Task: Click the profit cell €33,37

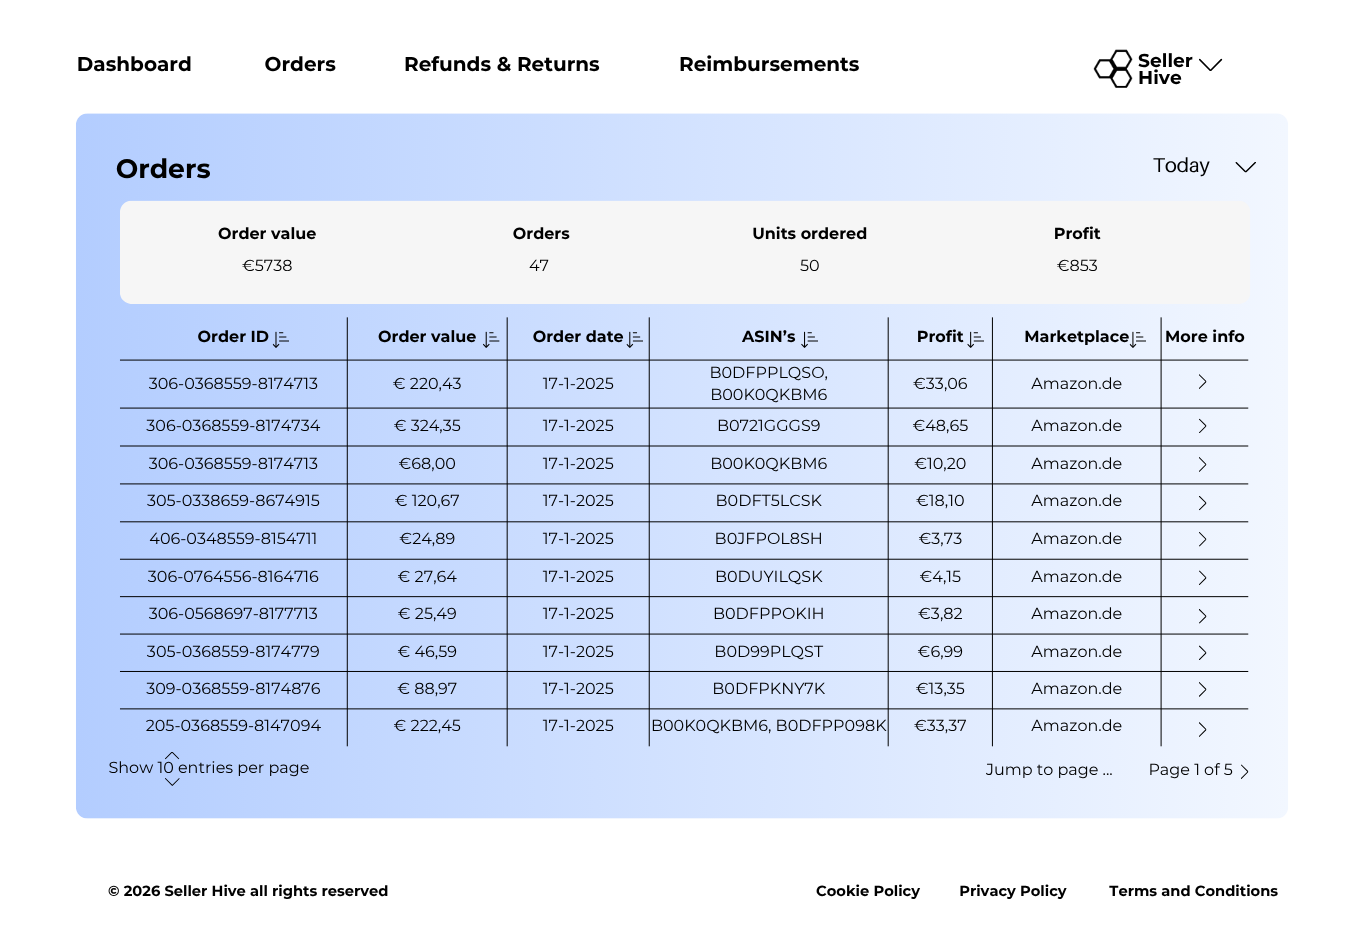Action: (x=940, y=726)
